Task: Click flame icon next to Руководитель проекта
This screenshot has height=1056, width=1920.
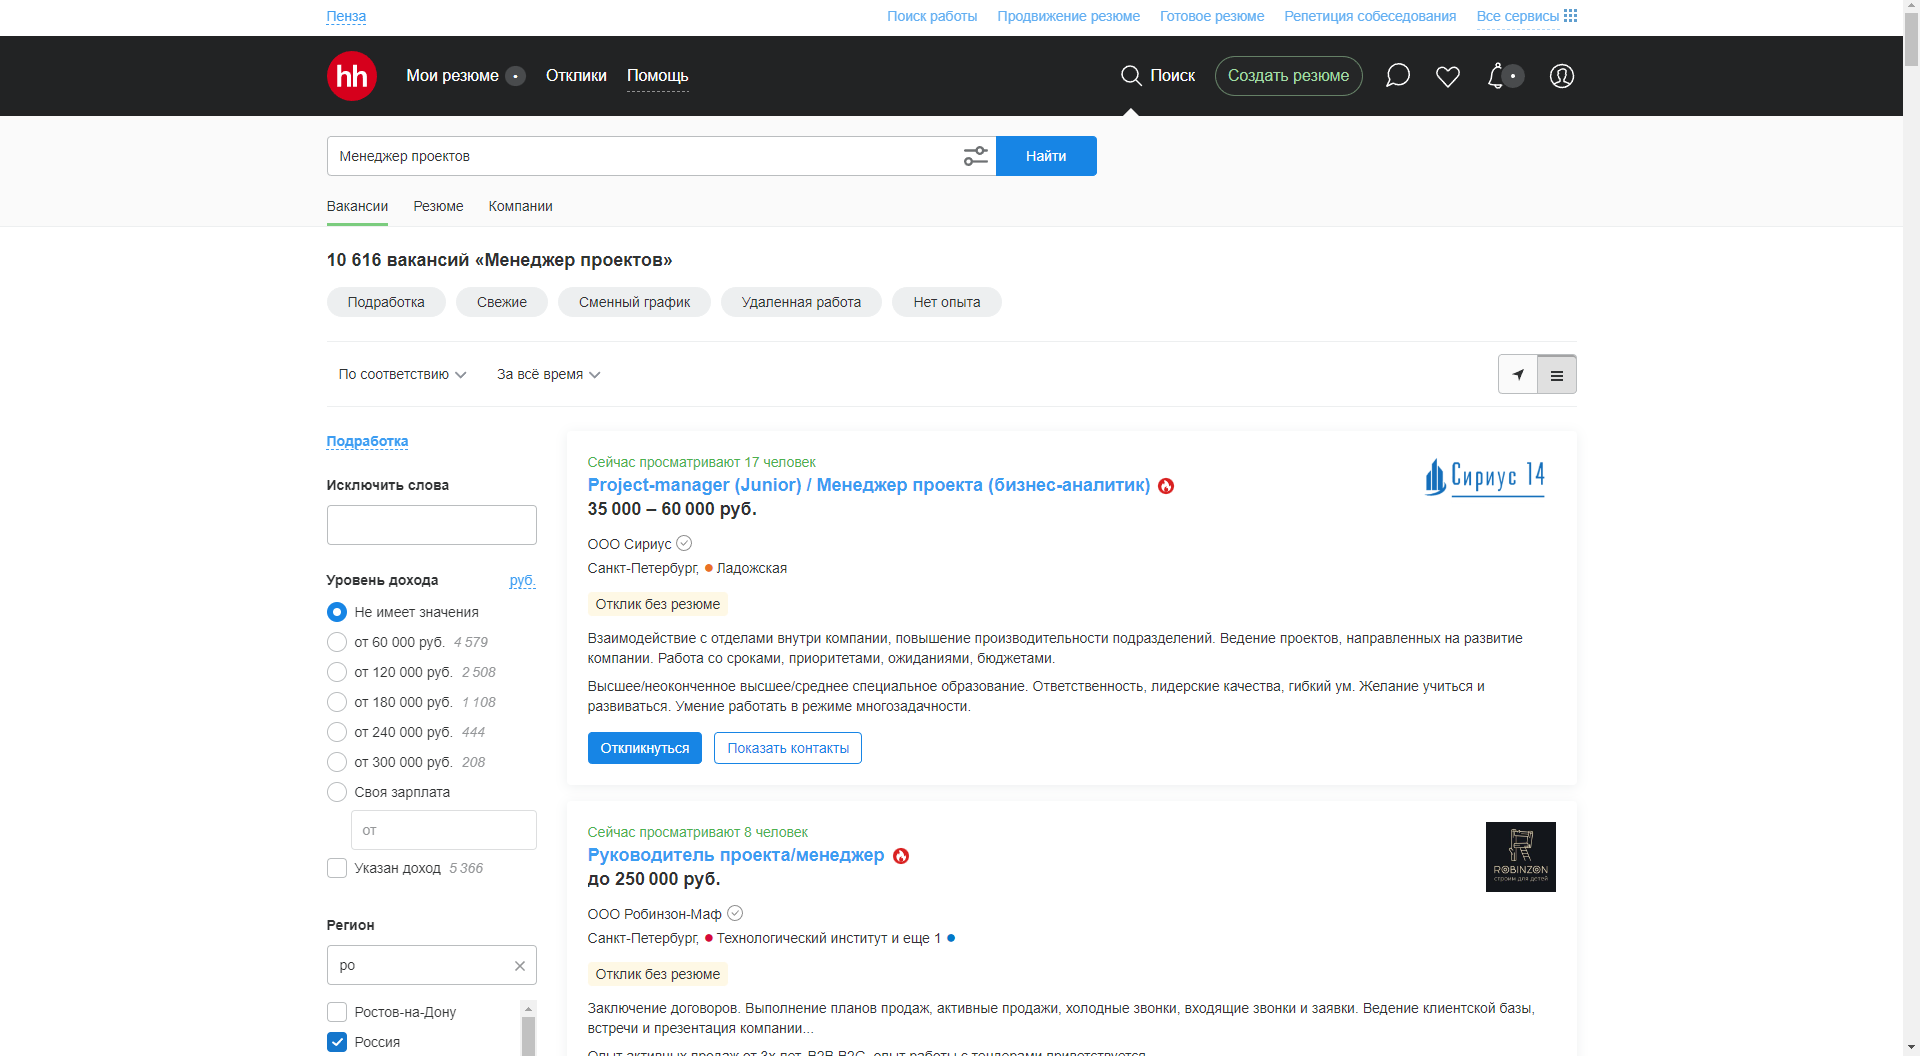Action: click(x=901, y=856)
